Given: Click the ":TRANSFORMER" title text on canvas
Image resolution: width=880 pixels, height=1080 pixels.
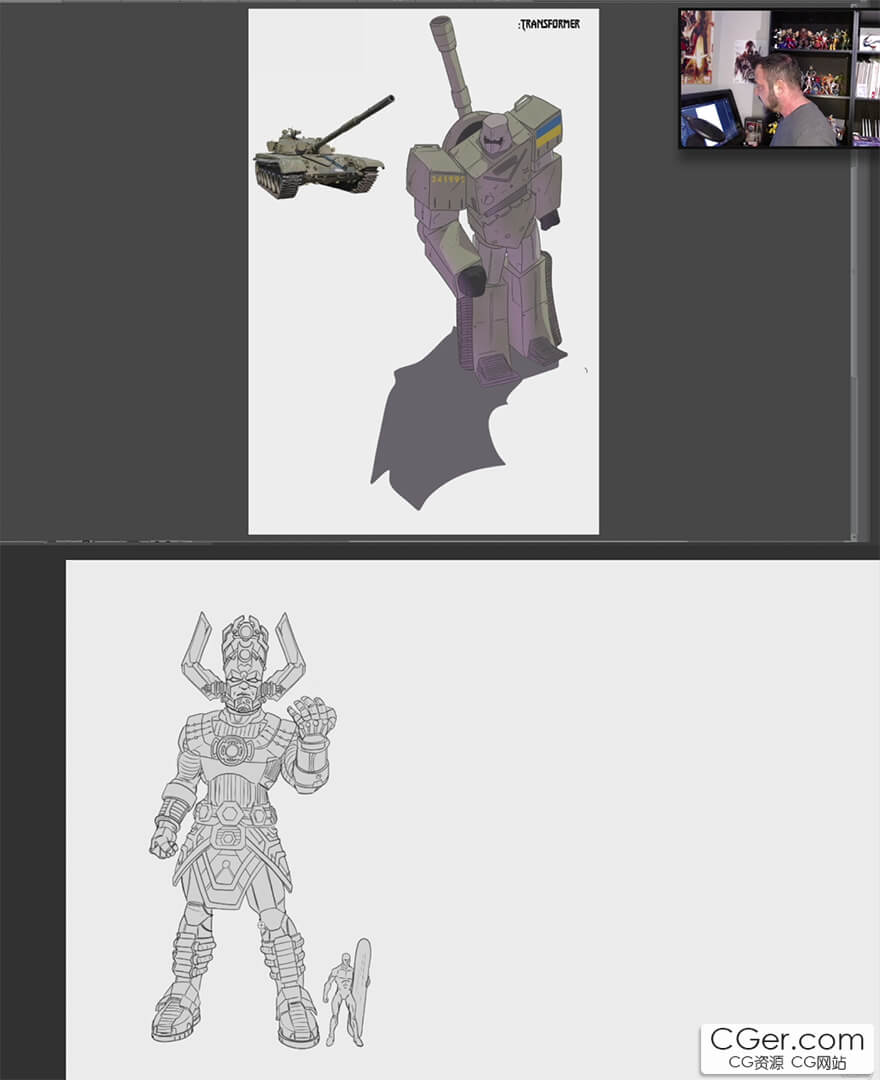Looking at the screenshot, I should 549,25.
